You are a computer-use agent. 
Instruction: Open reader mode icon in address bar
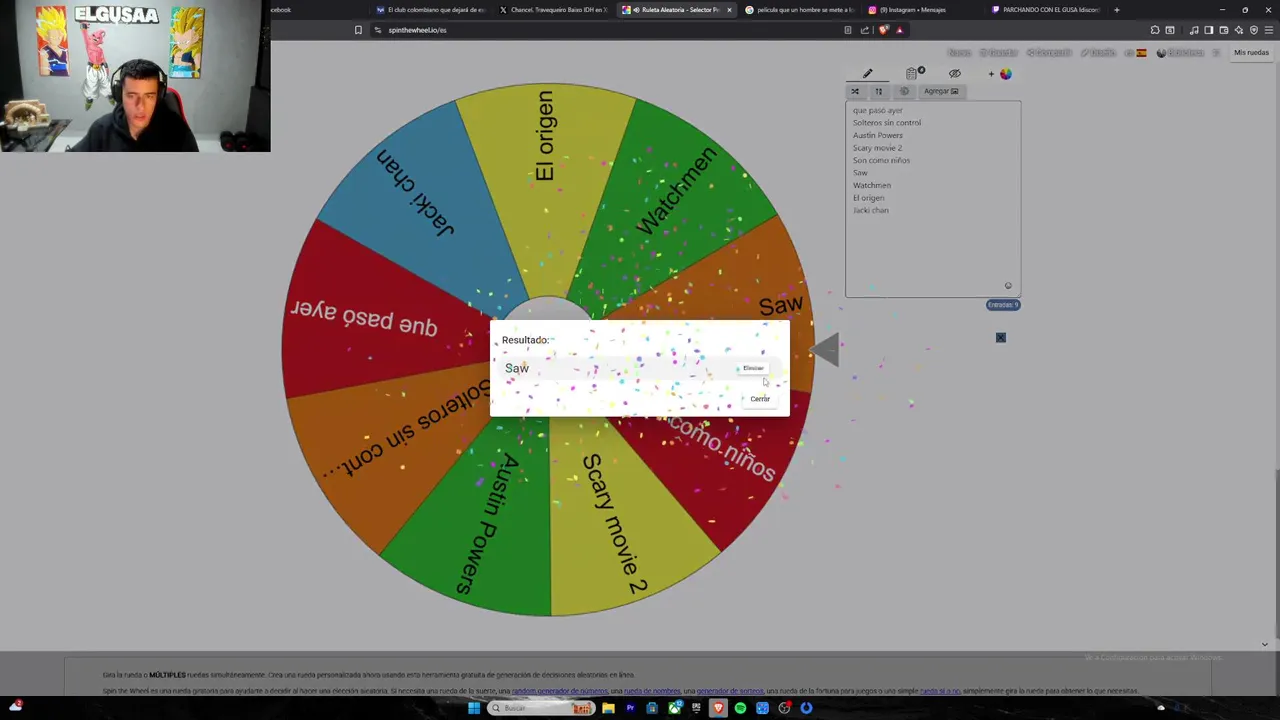(x=848, y=30)
